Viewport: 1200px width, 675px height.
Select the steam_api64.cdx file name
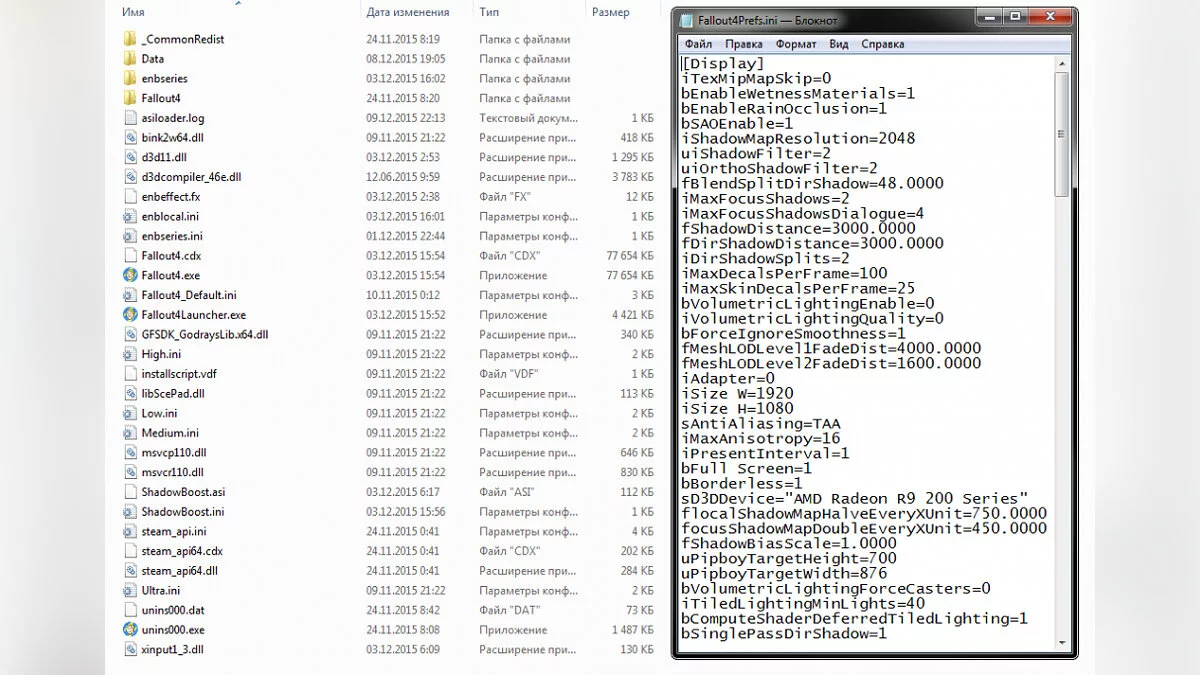182,551
